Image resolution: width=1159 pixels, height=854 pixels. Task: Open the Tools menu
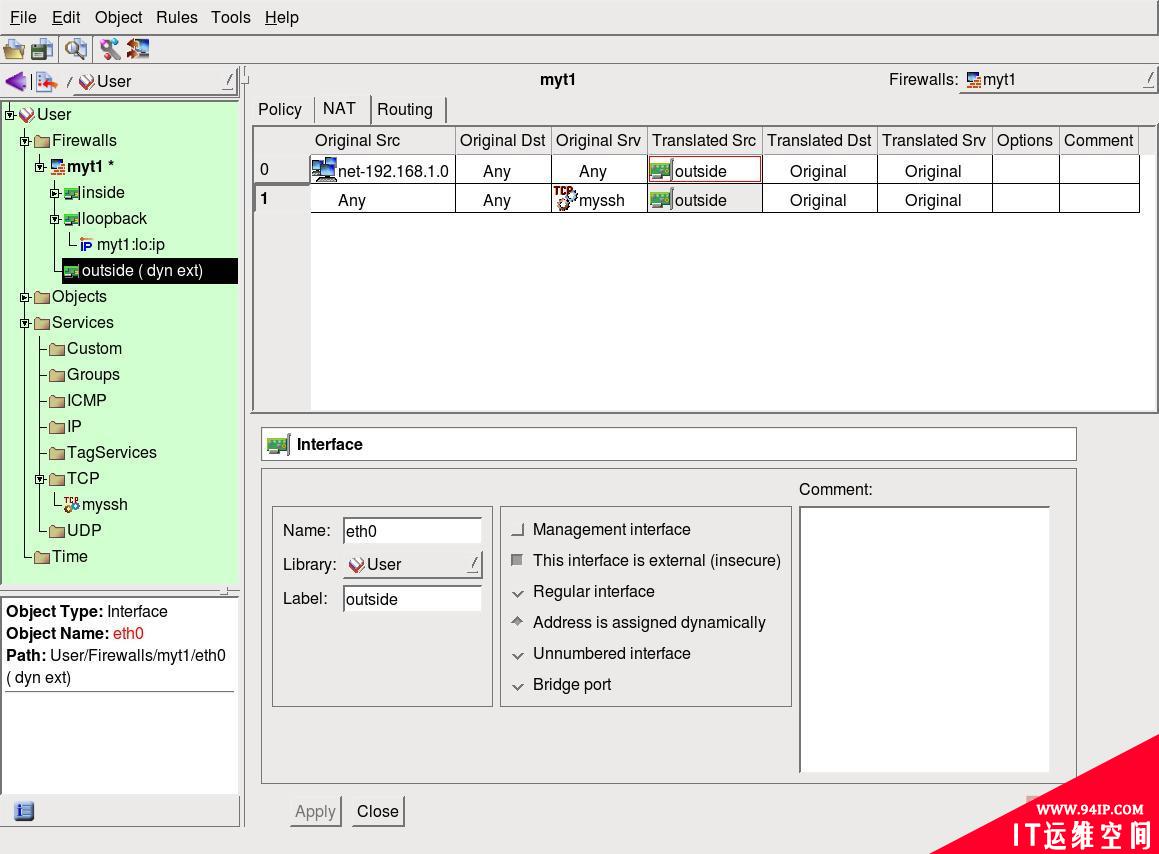pos(231,17)
